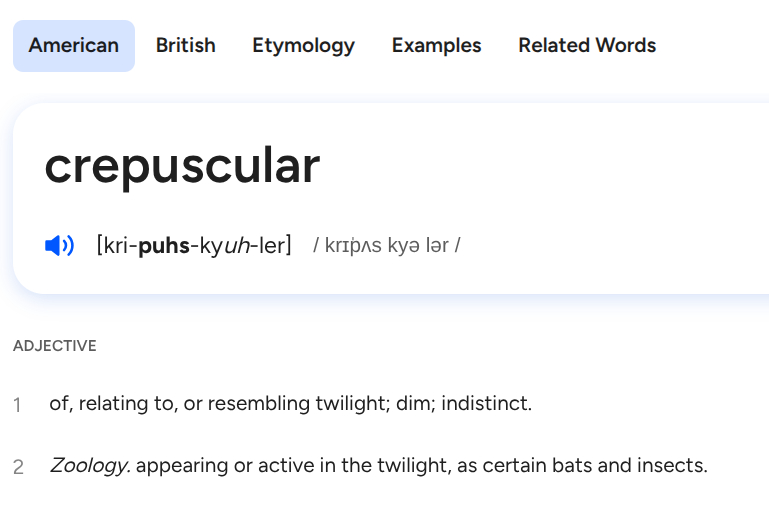Click the number 1 definition marker
Viewport: 769px width, 520px height.
[x=17, y=405]
